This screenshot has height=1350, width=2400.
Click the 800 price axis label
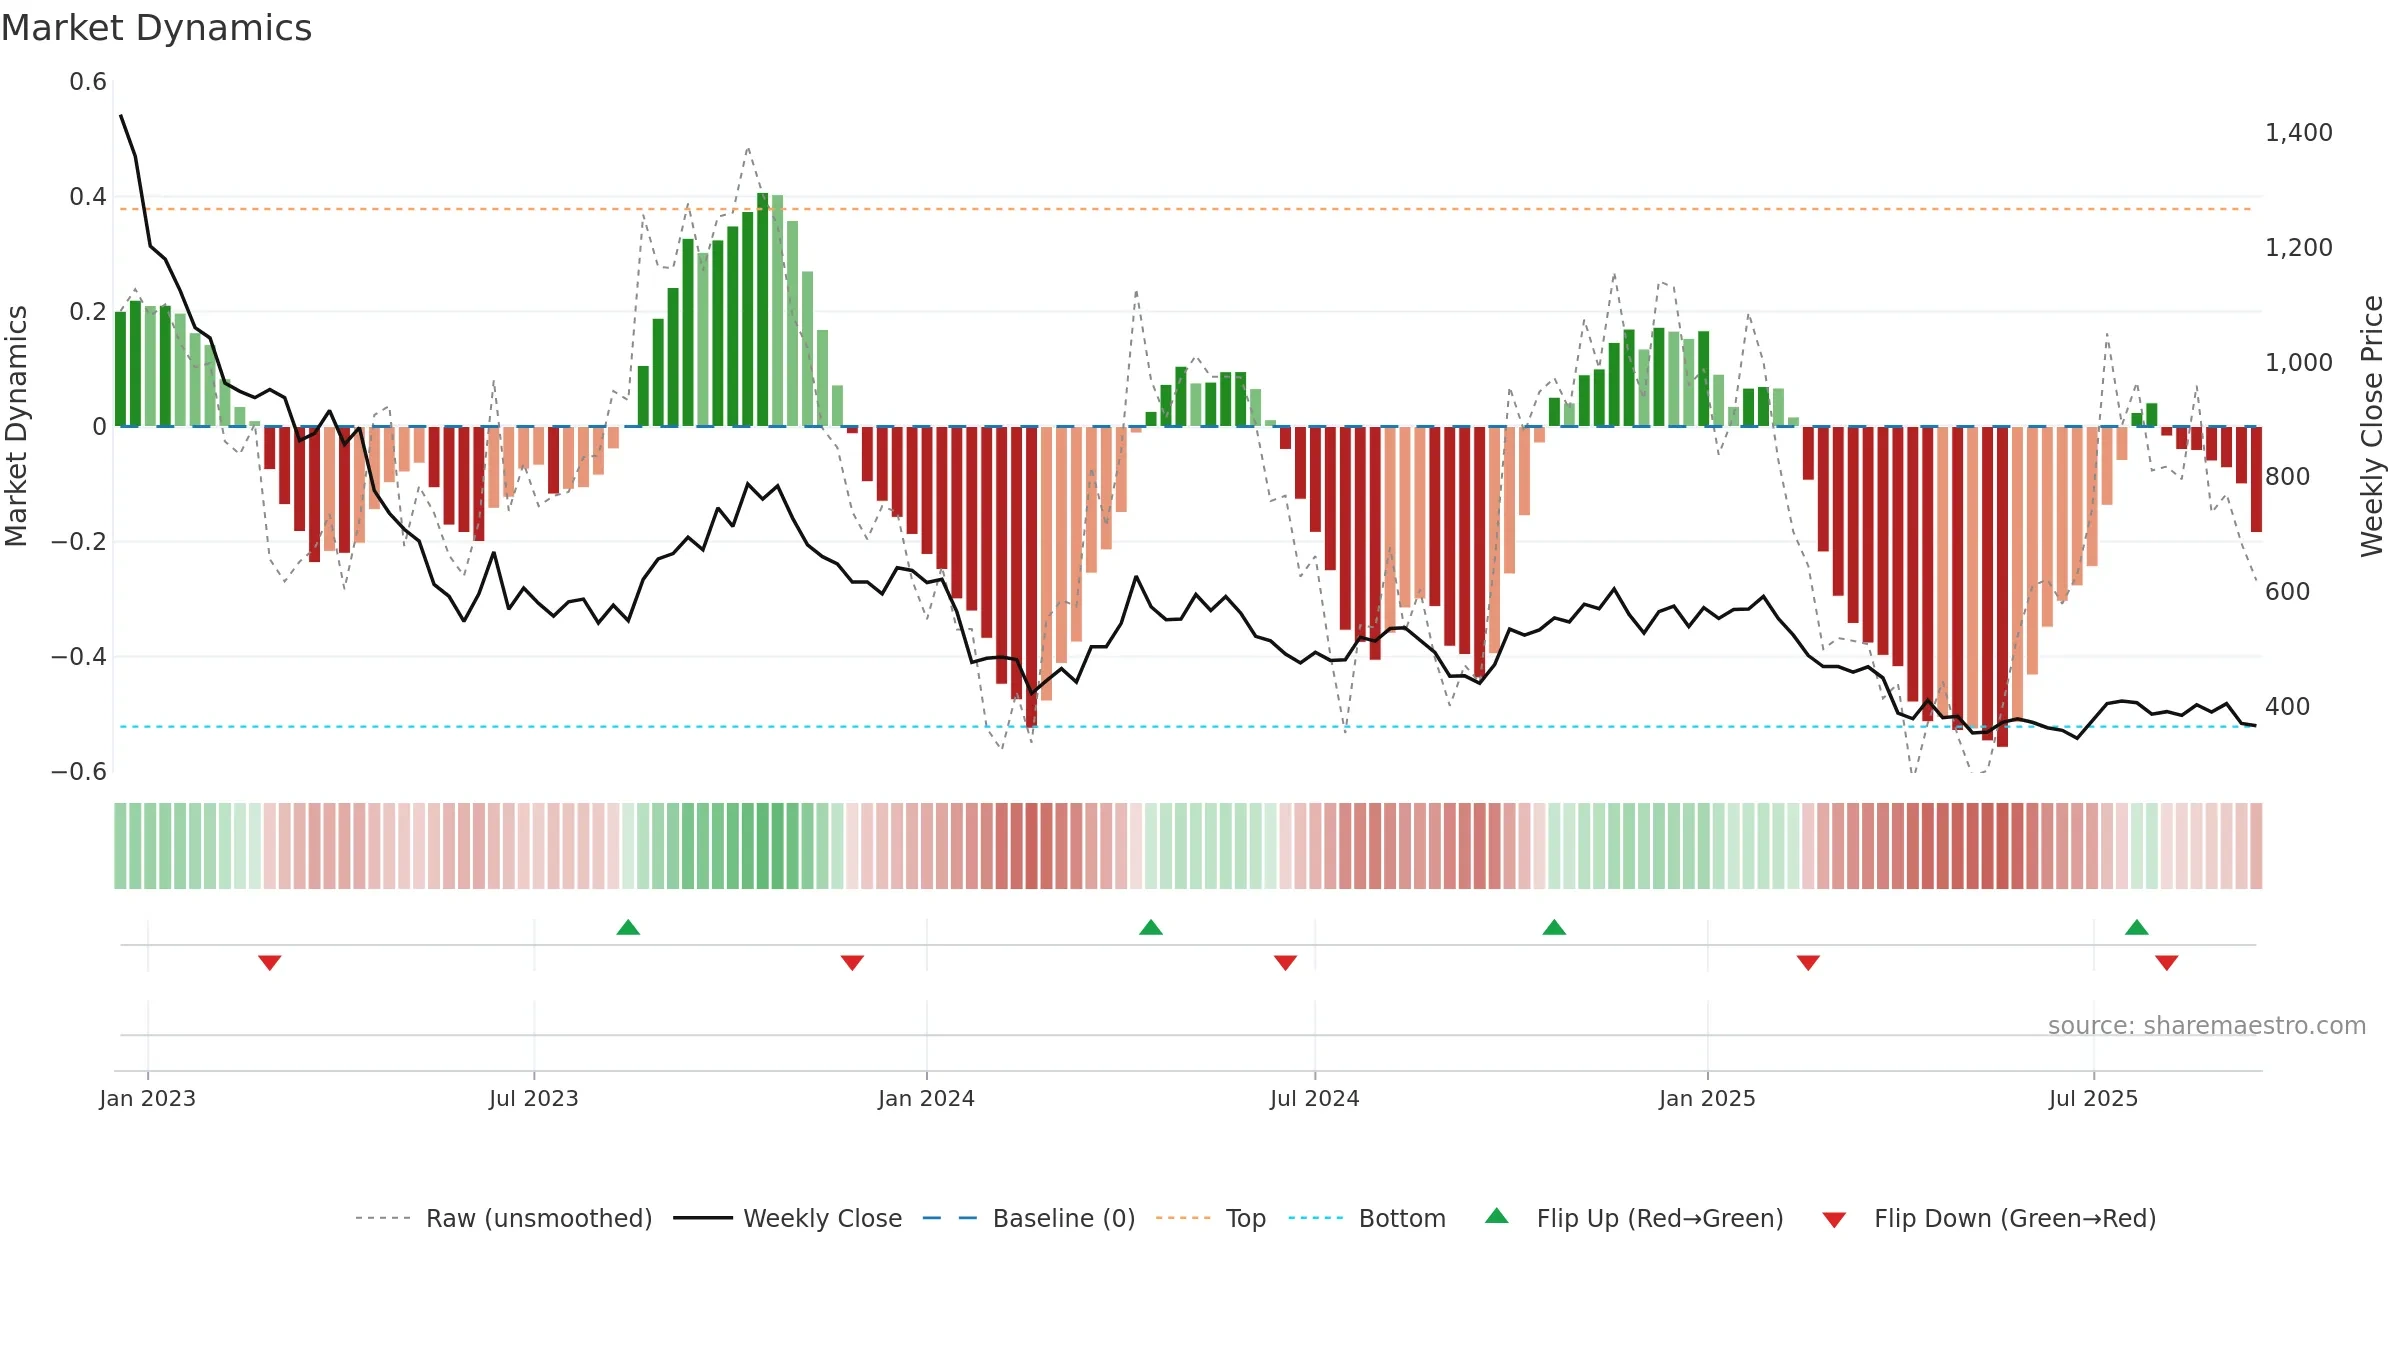click(x=2288, y=476)
